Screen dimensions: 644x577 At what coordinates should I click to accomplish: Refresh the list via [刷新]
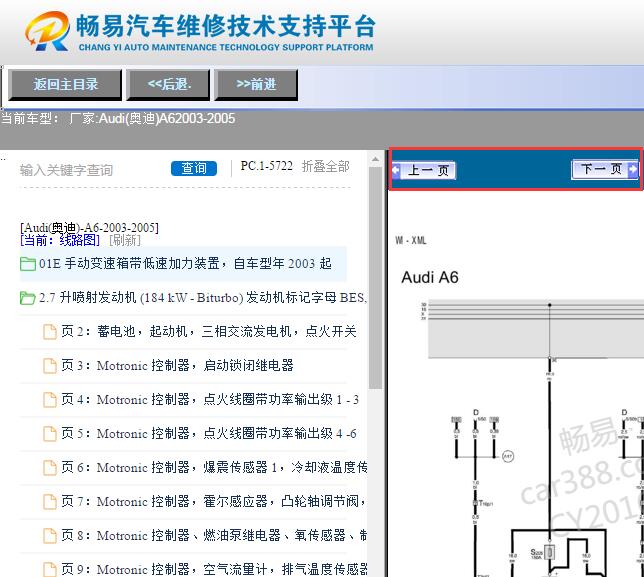[x=125, y=240]
